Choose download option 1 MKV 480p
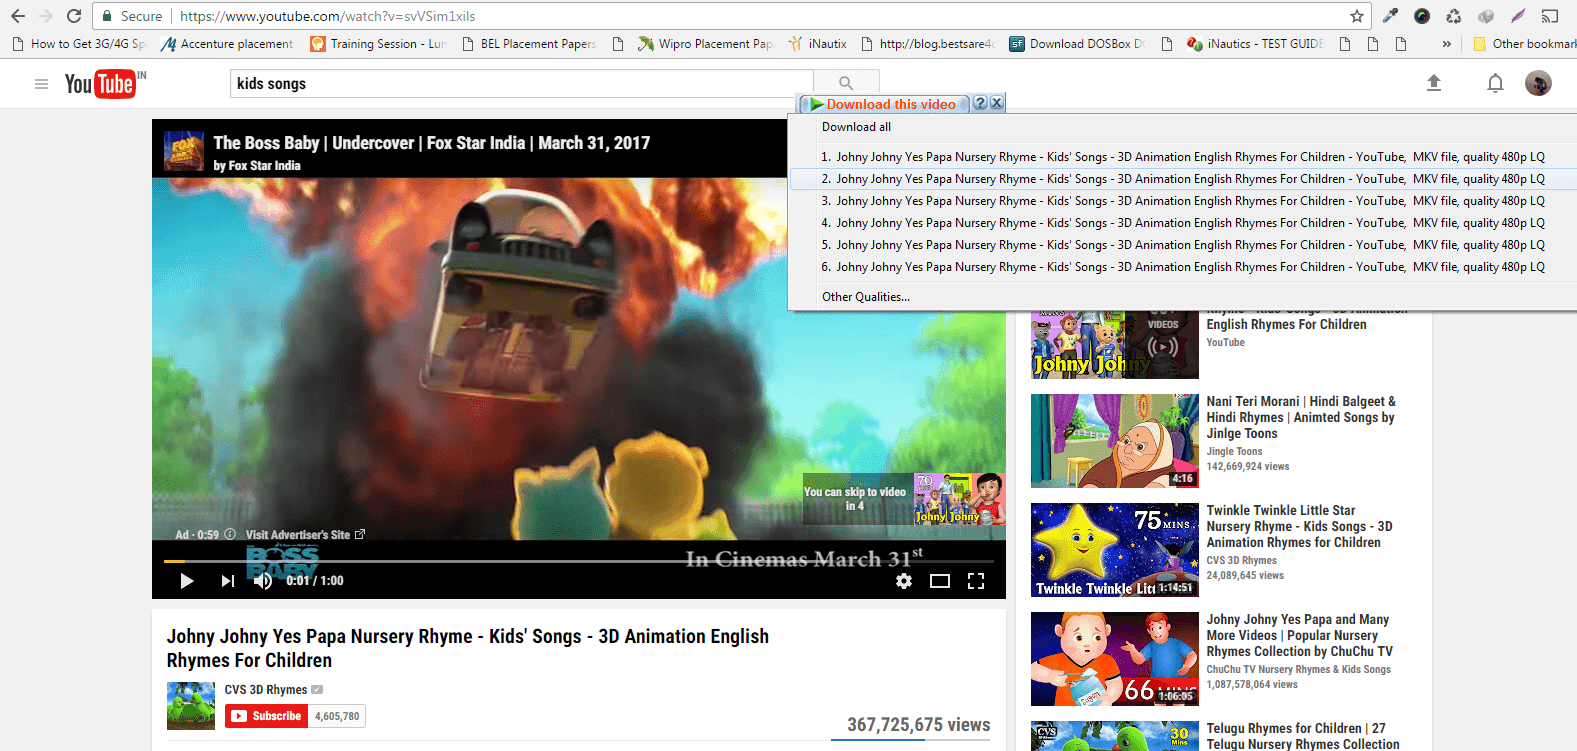This screenshot has height=751, width=1577. click(x=1183, y=157)
